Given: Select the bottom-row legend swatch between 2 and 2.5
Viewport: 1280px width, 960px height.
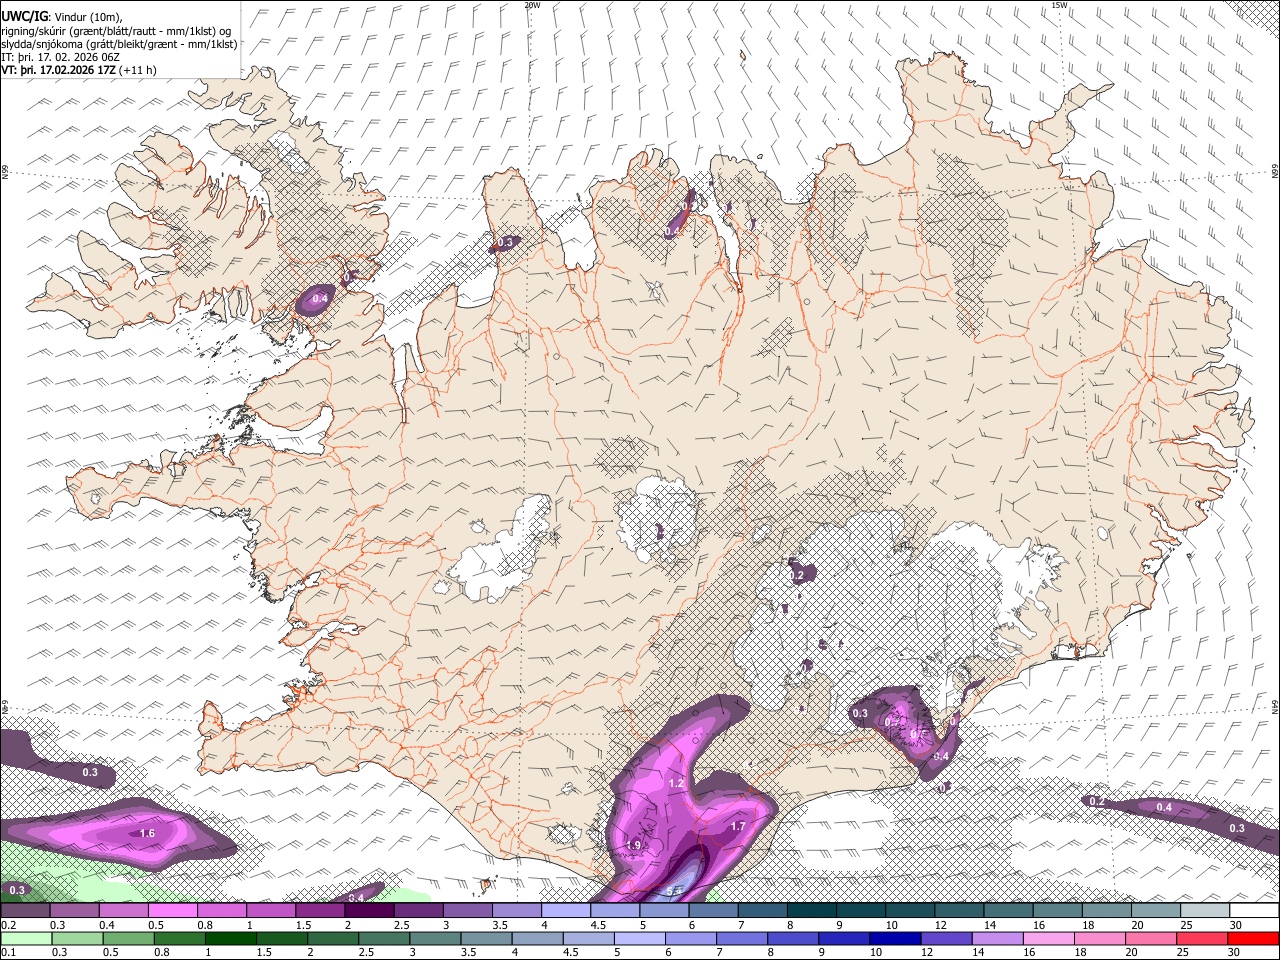Looking at the screenshot, I should (x=333, y=938).
